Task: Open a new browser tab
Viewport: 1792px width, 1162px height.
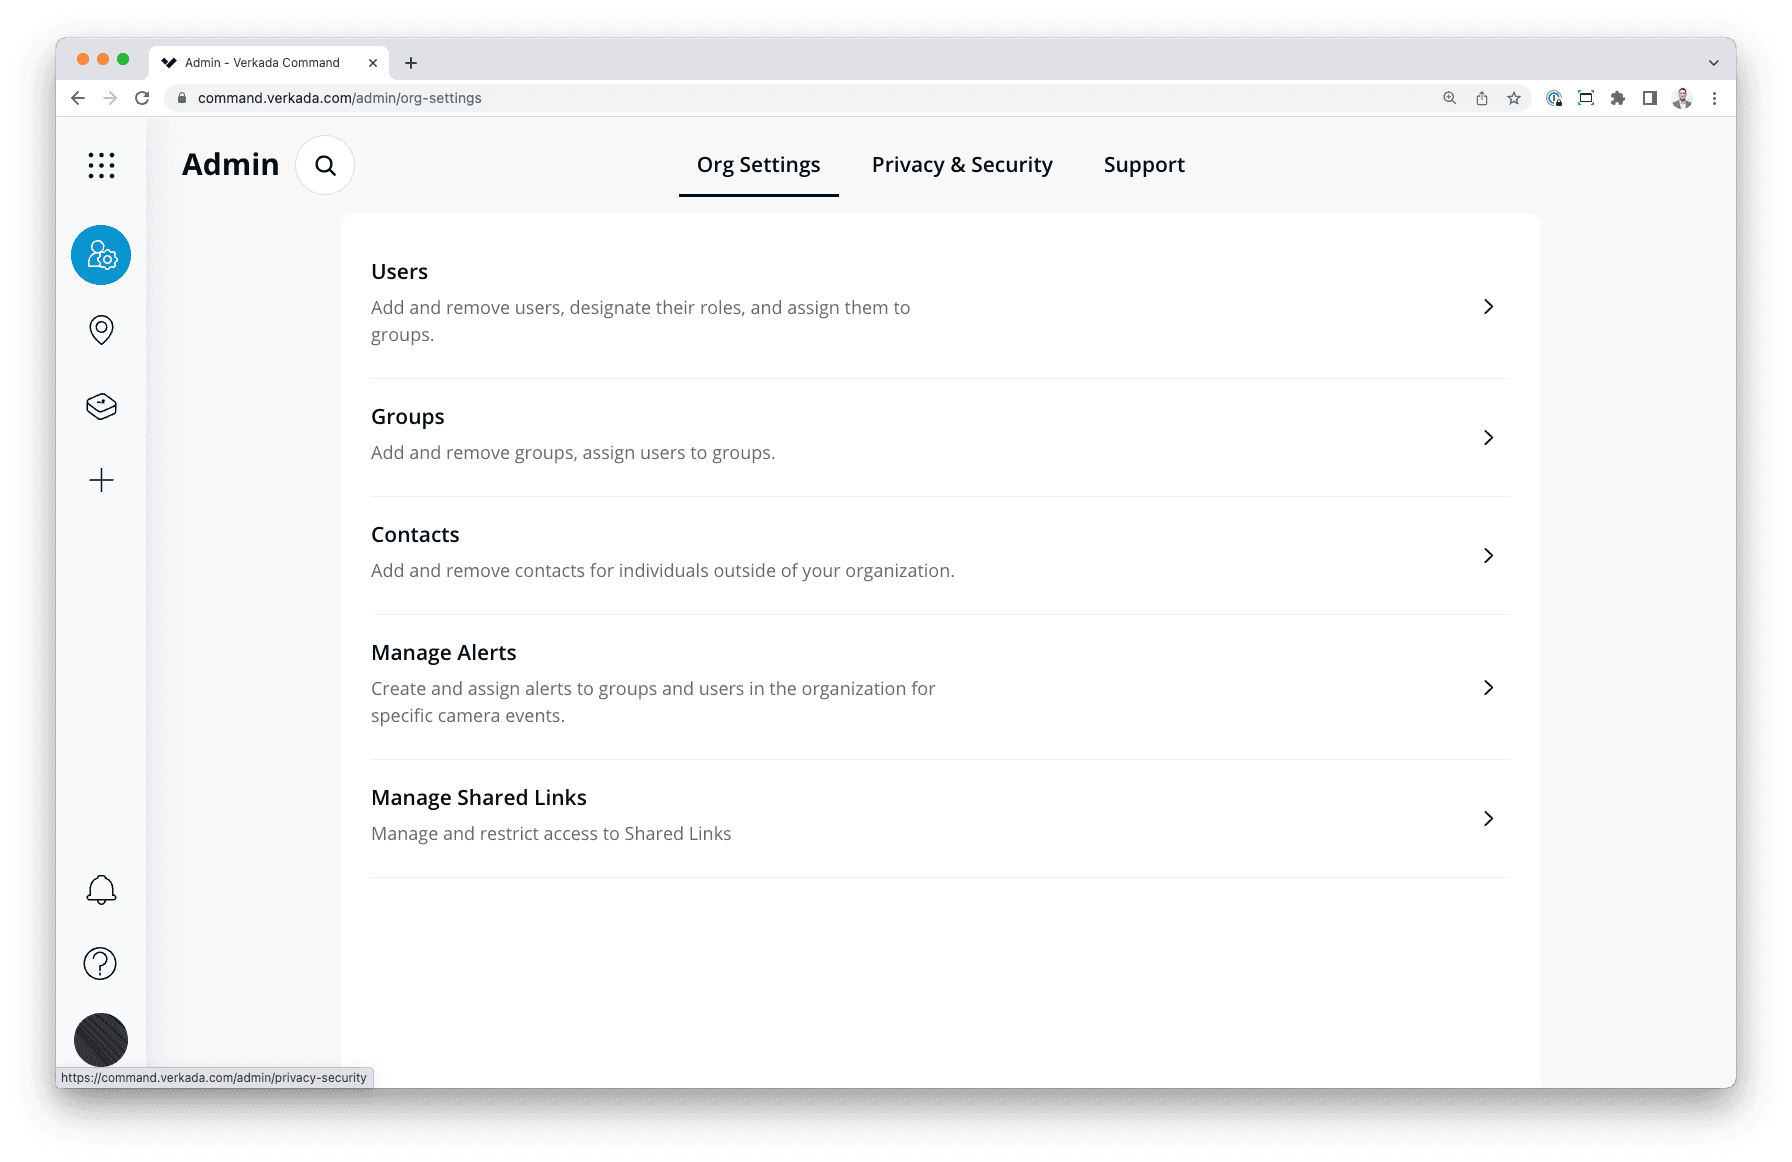Action: point(411,63)
